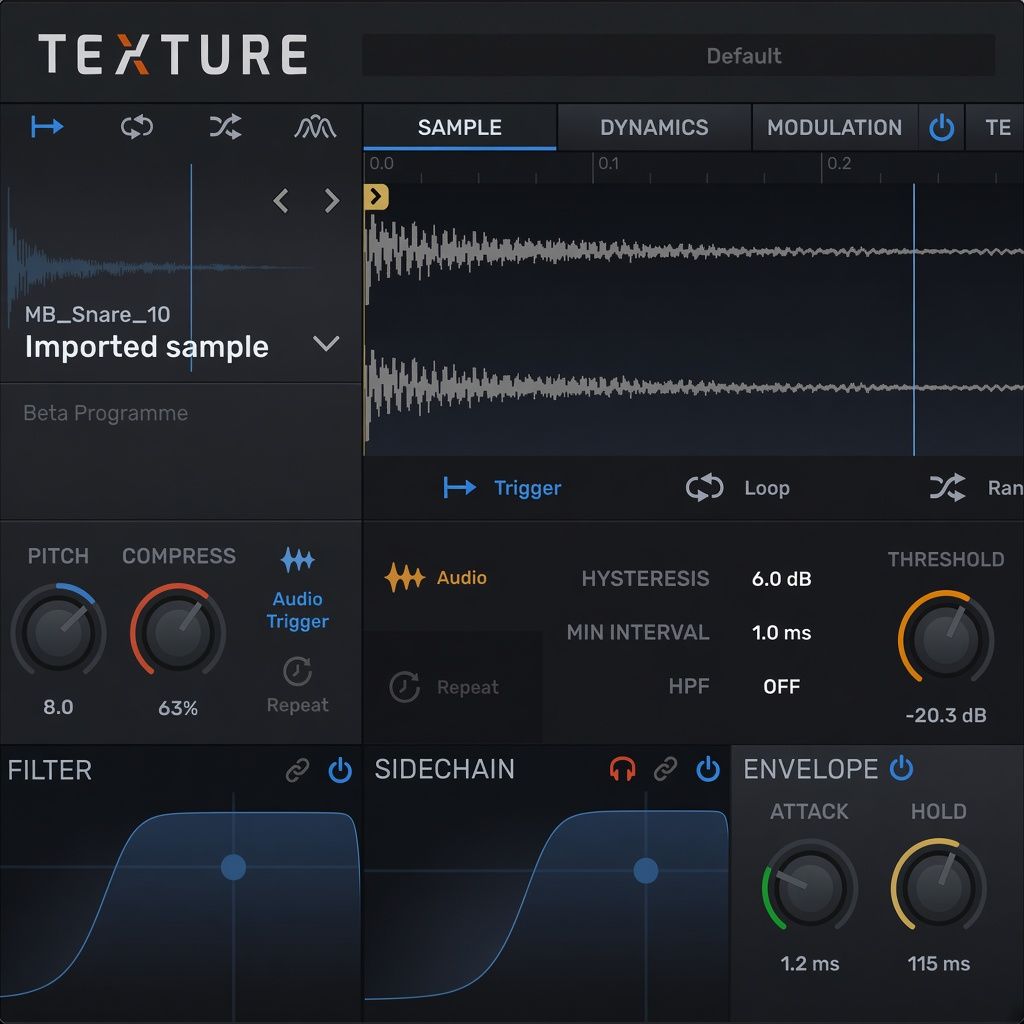Select the Audio Trigger waveform icon
Image resolution: width=1024 pixels, height=1024 pixels.
[x=297, y=560]
